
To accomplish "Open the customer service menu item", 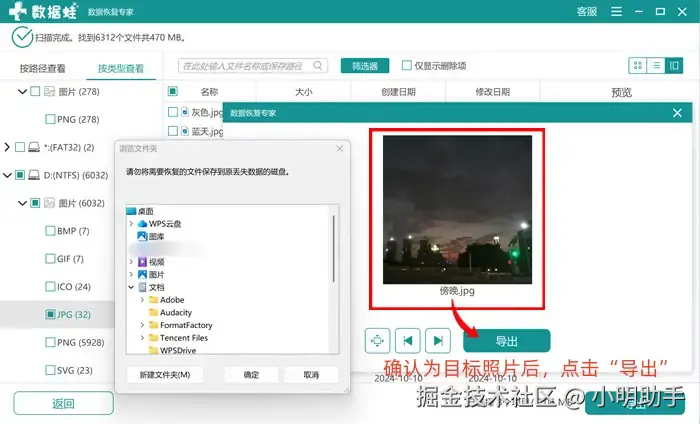I will pyautogui.click(x=587, y=12).
